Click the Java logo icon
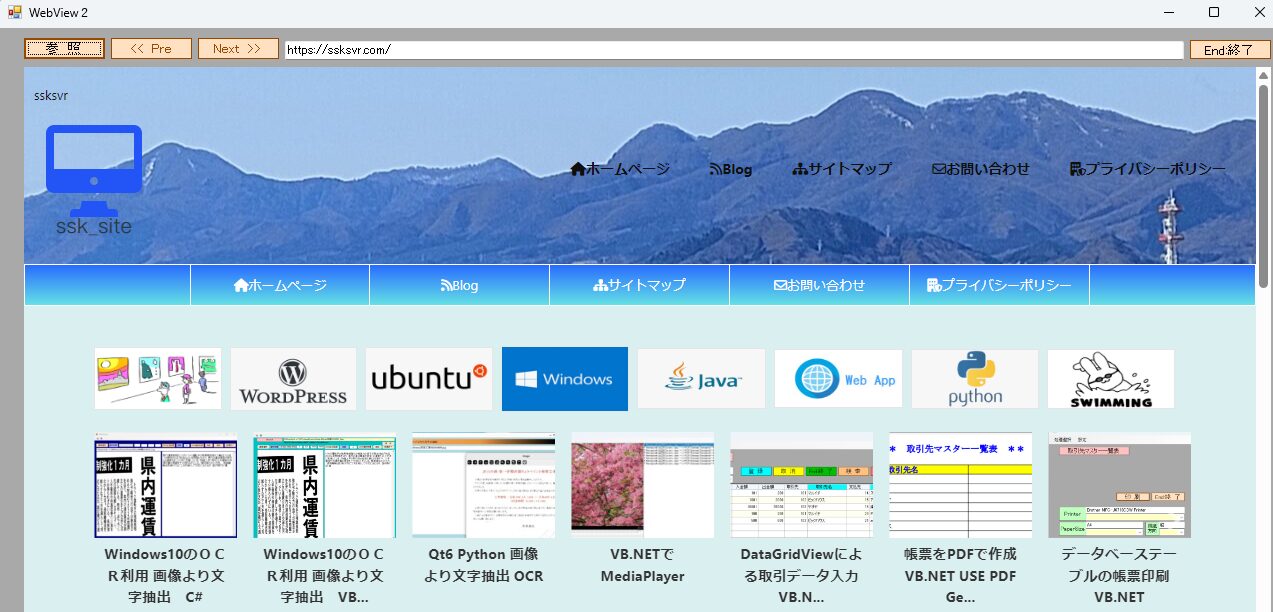This screenshot has width=1273, height=612. point(700,378)
